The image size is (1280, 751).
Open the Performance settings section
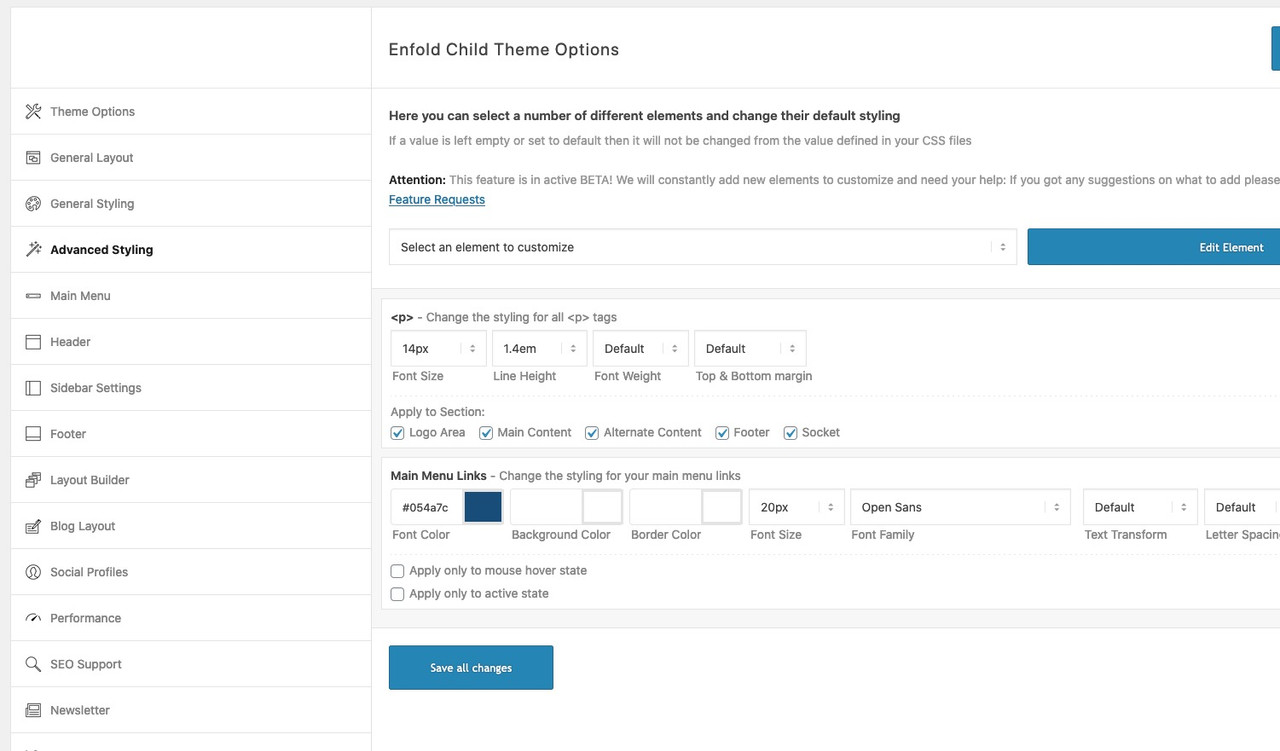coord(191,617)
